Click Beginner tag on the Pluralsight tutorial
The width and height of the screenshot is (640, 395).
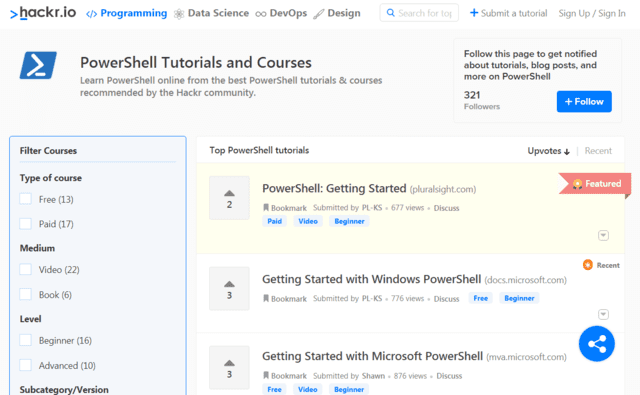(349, 221)
